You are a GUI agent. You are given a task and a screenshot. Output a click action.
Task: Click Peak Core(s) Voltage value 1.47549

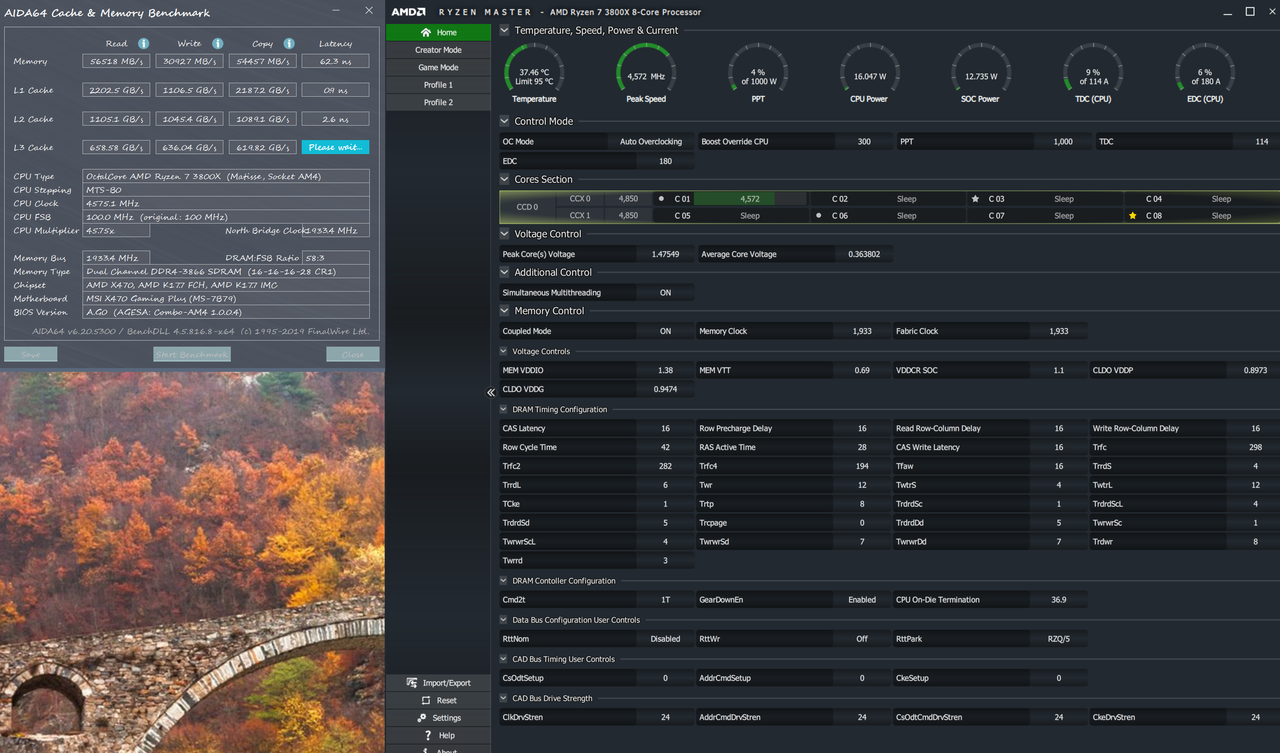coord(665,254)
